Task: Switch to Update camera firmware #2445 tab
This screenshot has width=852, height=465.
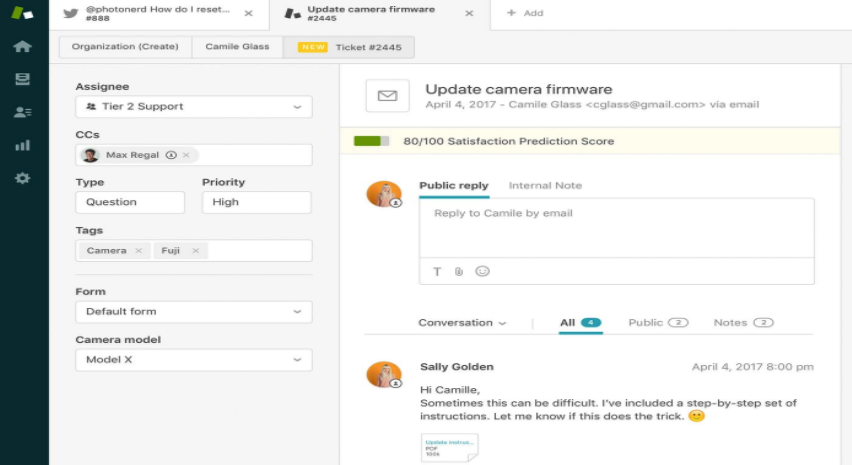Action: [380, 14]
